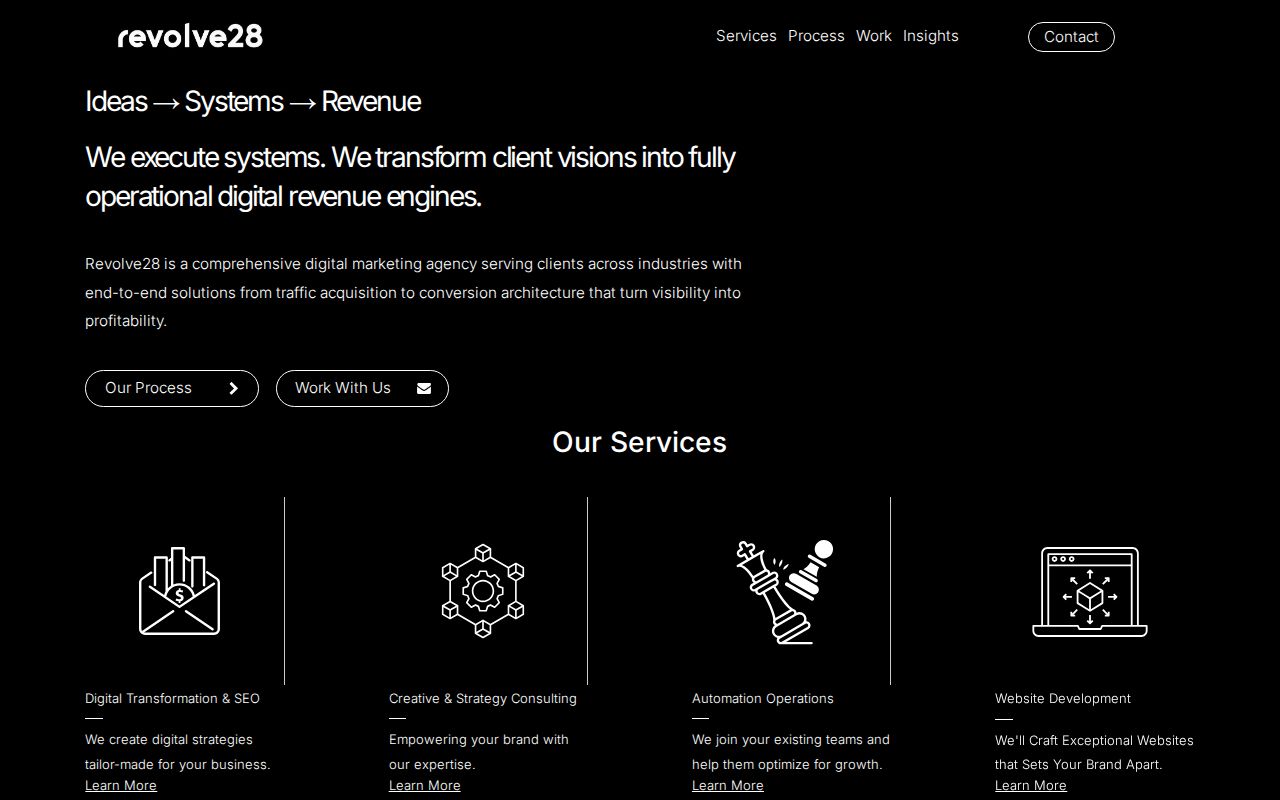Click 'Empowering your brand with' description
Screen dimensions: 1280x800
pyautogui.click(x=479, y=752)
